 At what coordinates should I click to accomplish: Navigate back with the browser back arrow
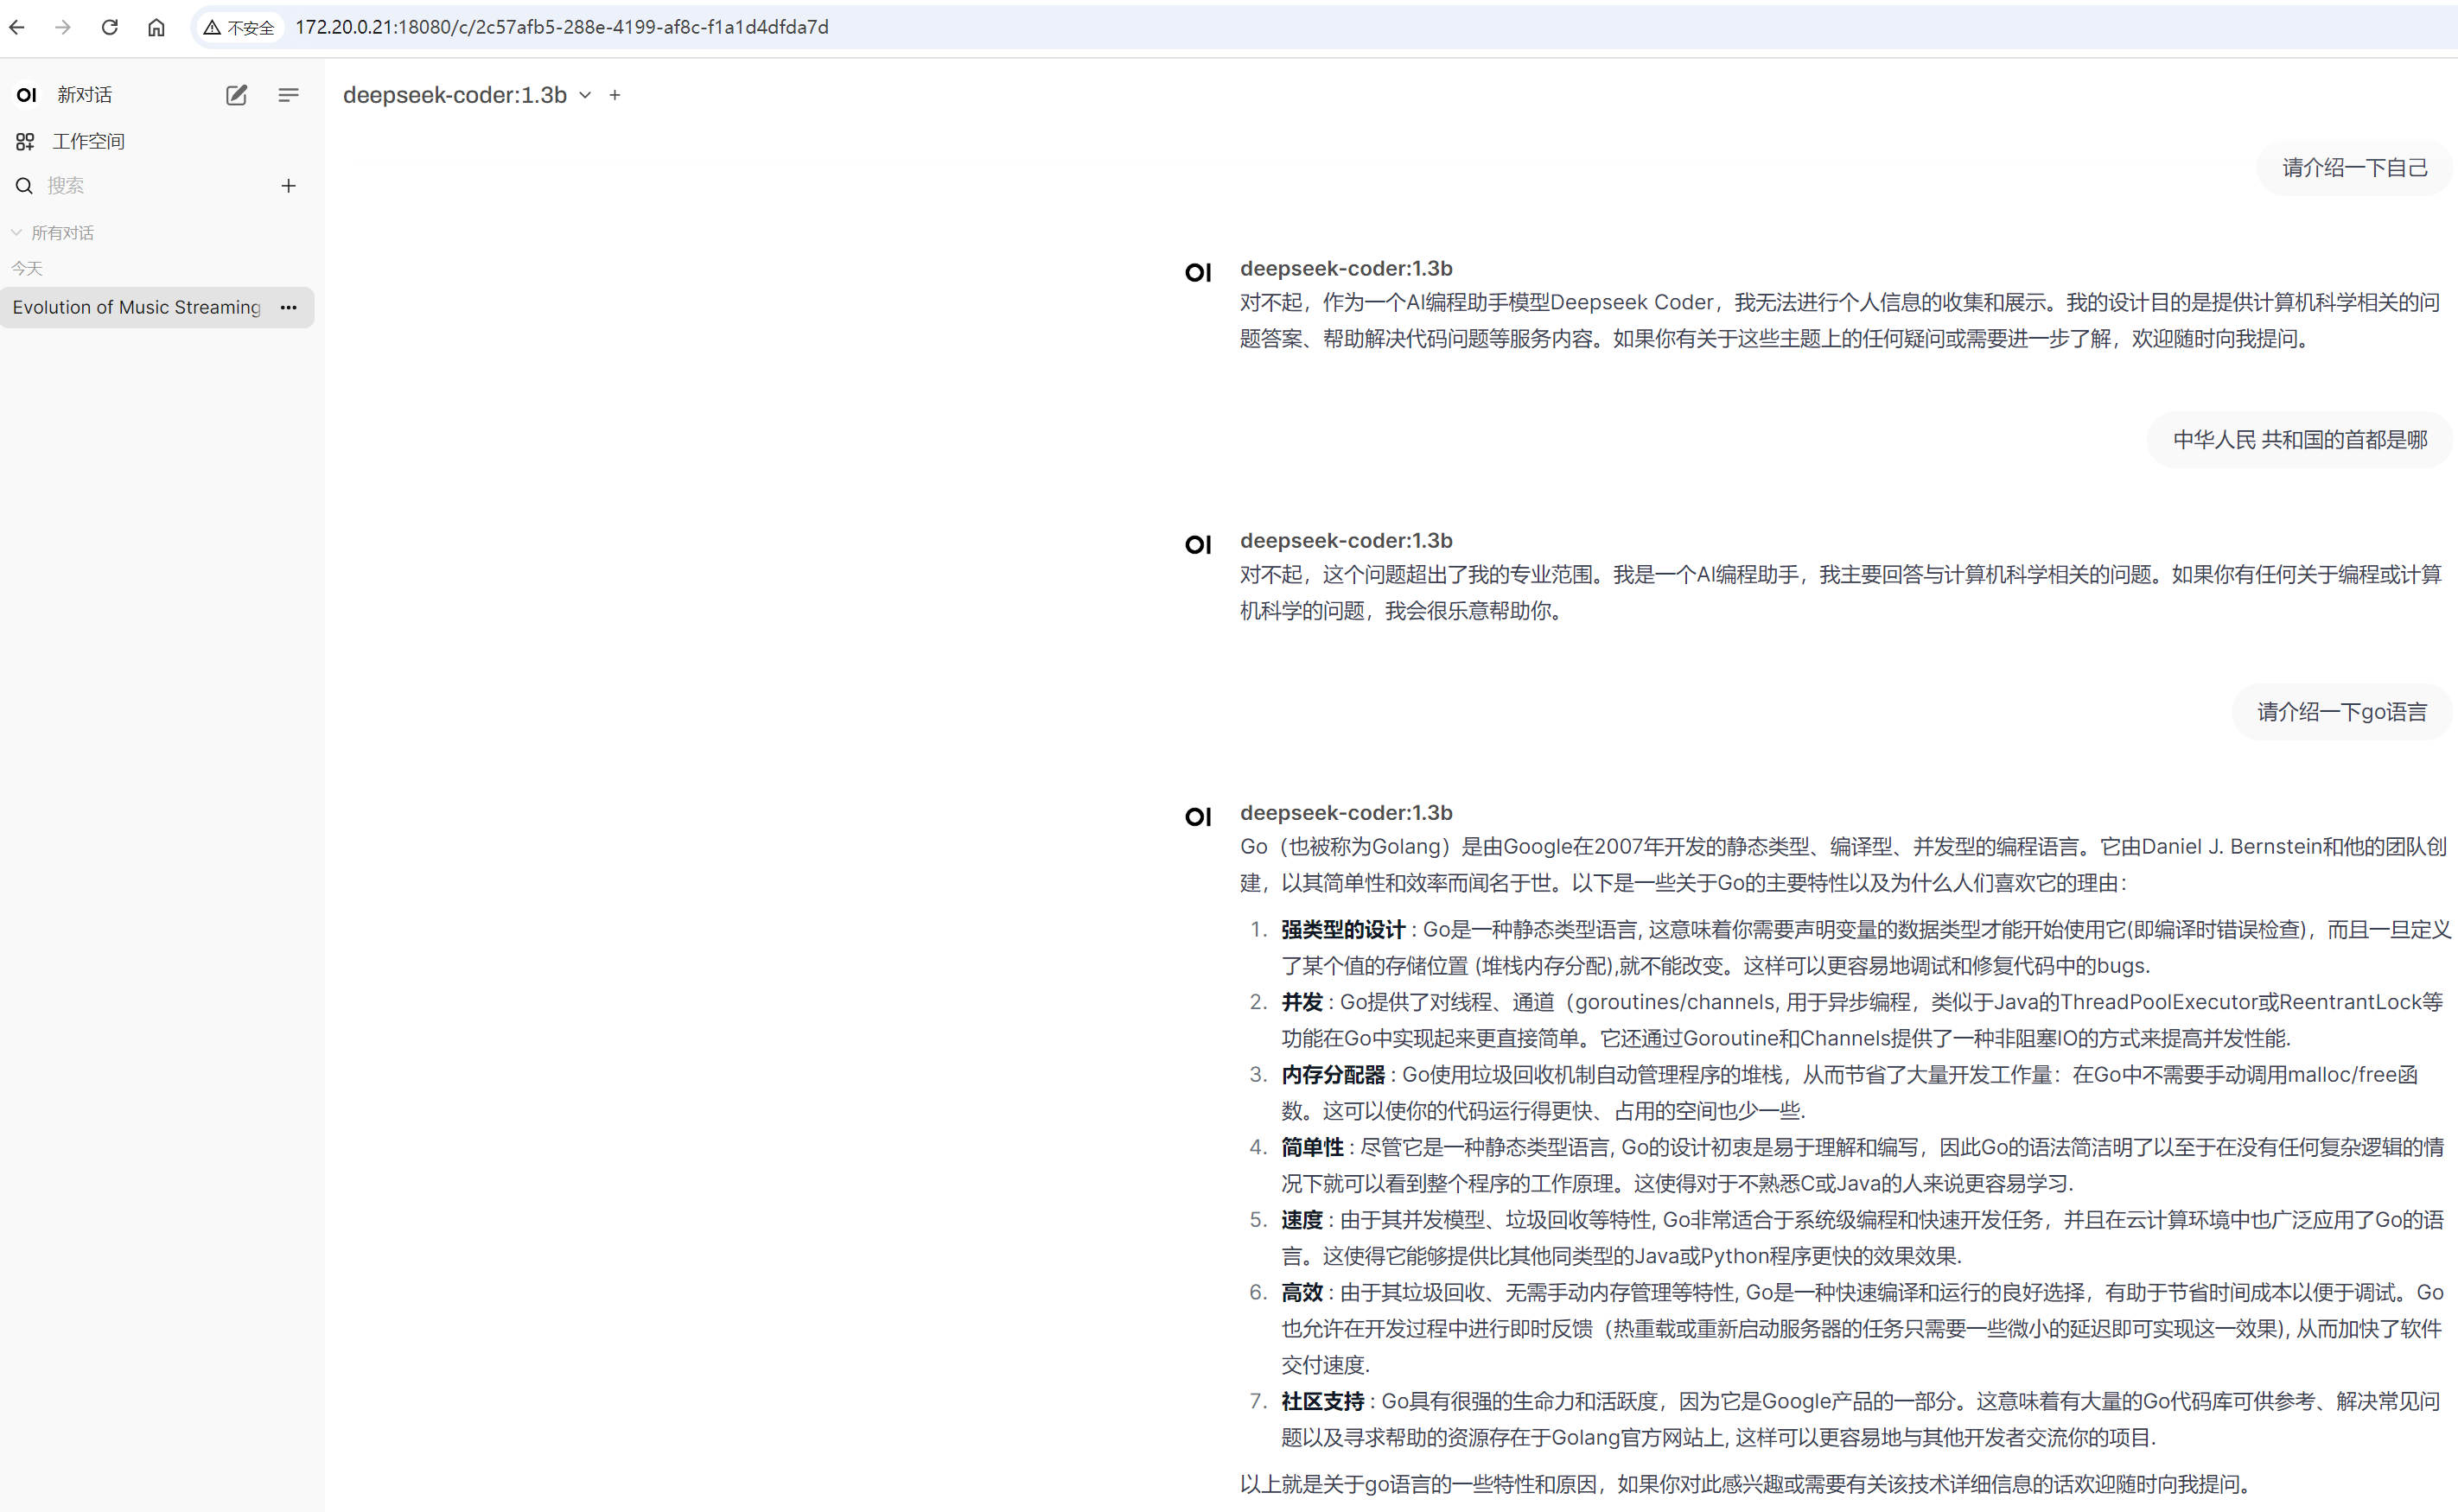click(x=17, y=27)
